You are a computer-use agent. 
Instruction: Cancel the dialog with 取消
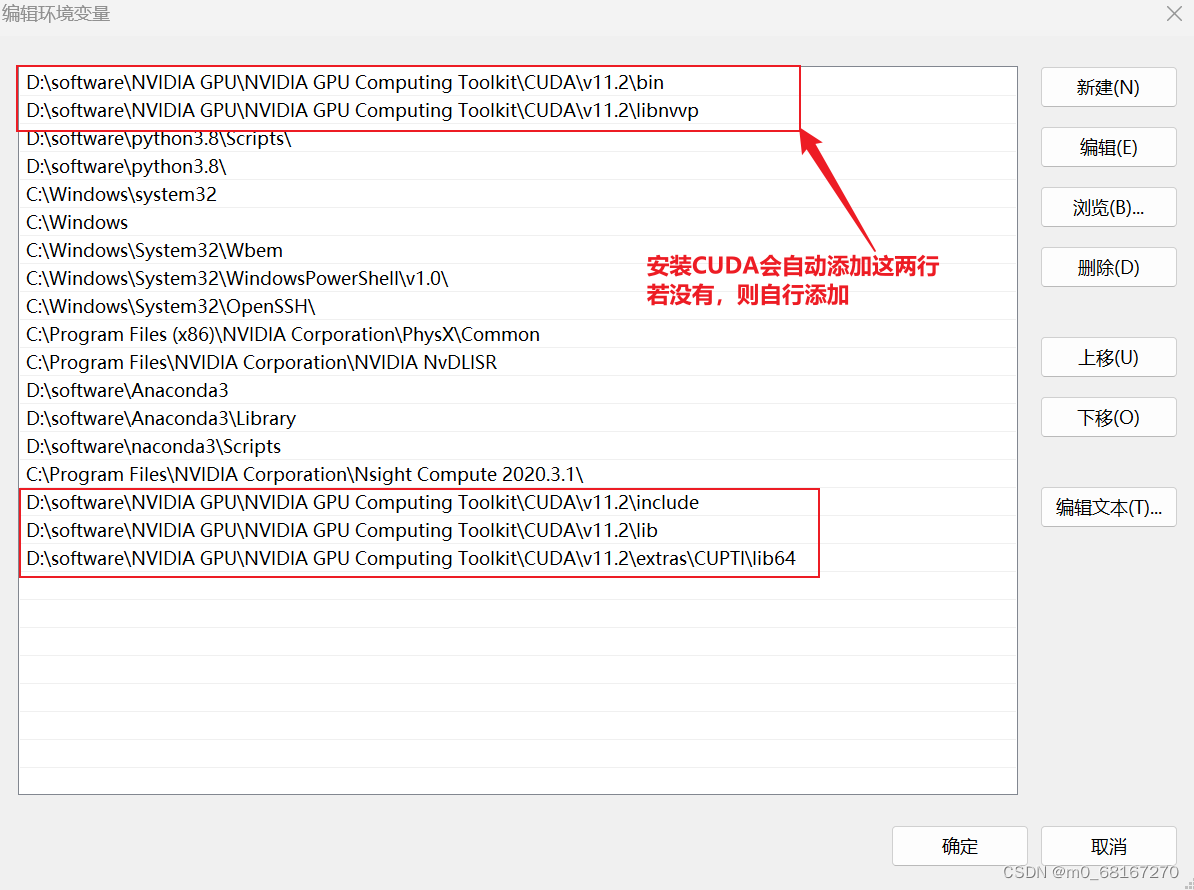pyautogui.click(x=1108, y=846)
